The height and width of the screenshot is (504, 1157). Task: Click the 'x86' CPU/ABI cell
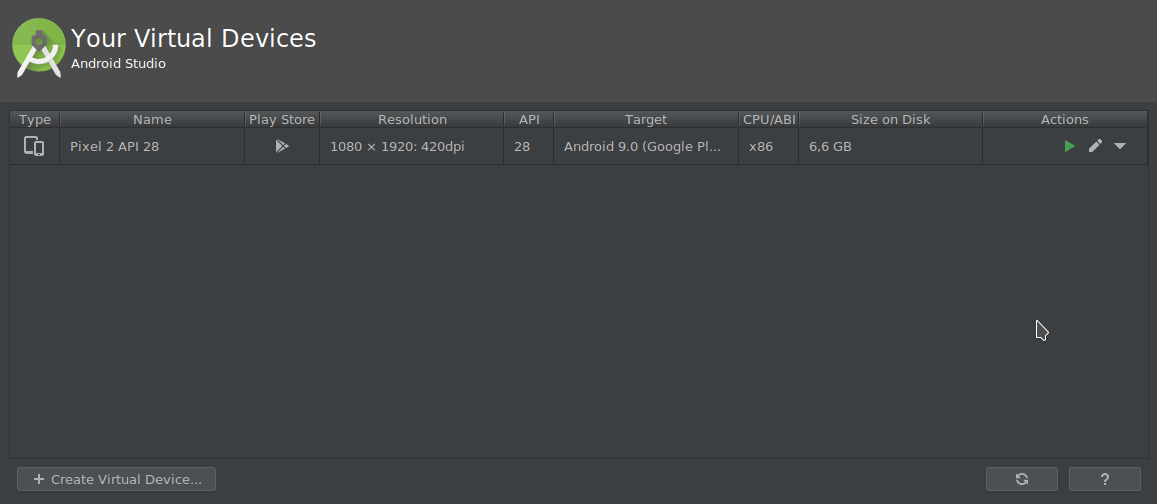[769, 146]
